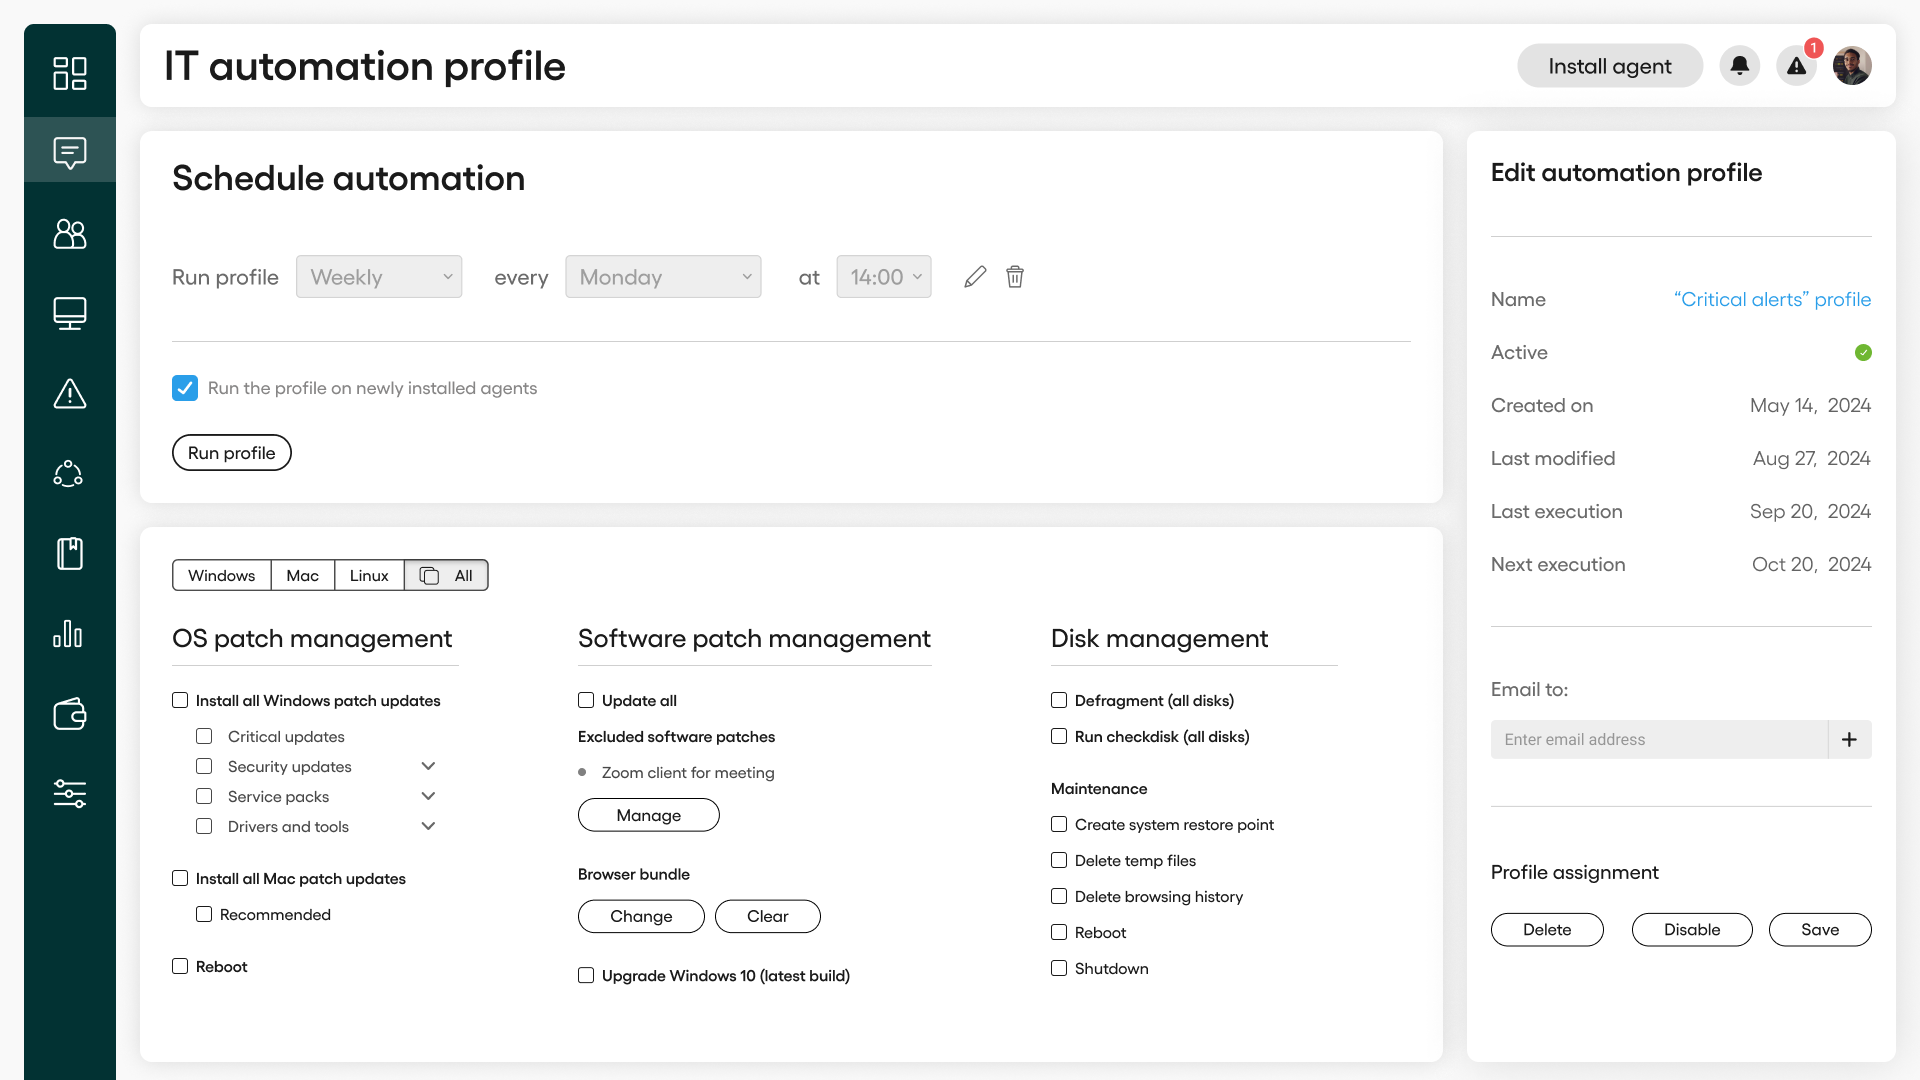Viewport: 1920px width, 1080px height.
Task: Check Critical updates option
Action: pos(204,737)
